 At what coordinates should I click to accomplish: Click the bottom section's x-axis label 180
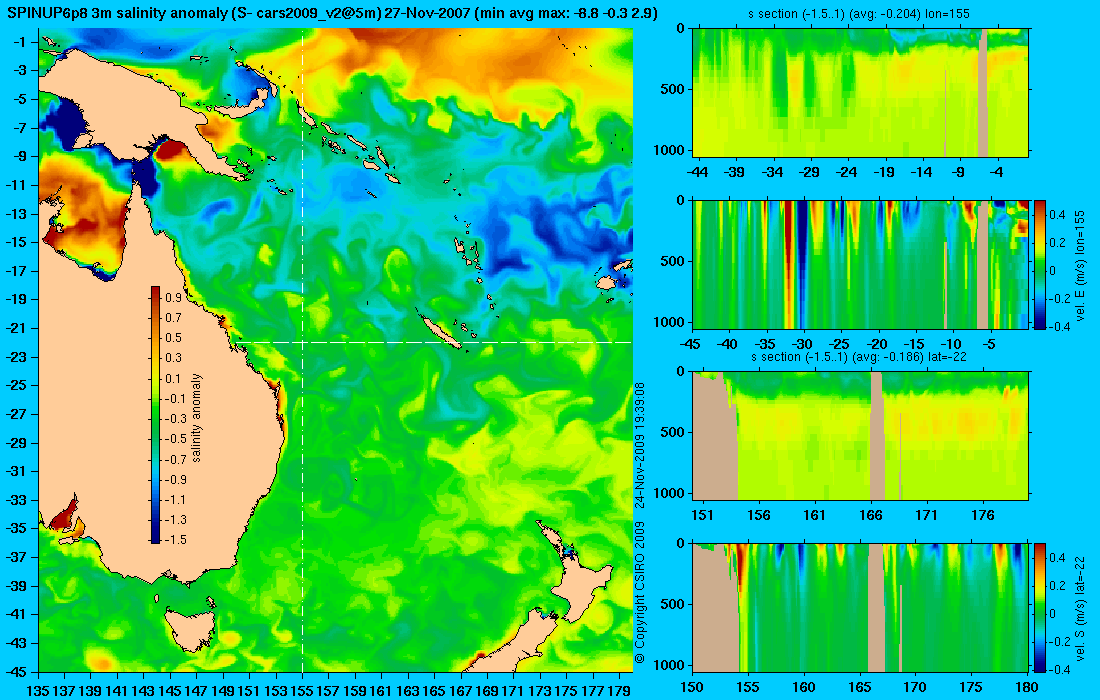1026,687
